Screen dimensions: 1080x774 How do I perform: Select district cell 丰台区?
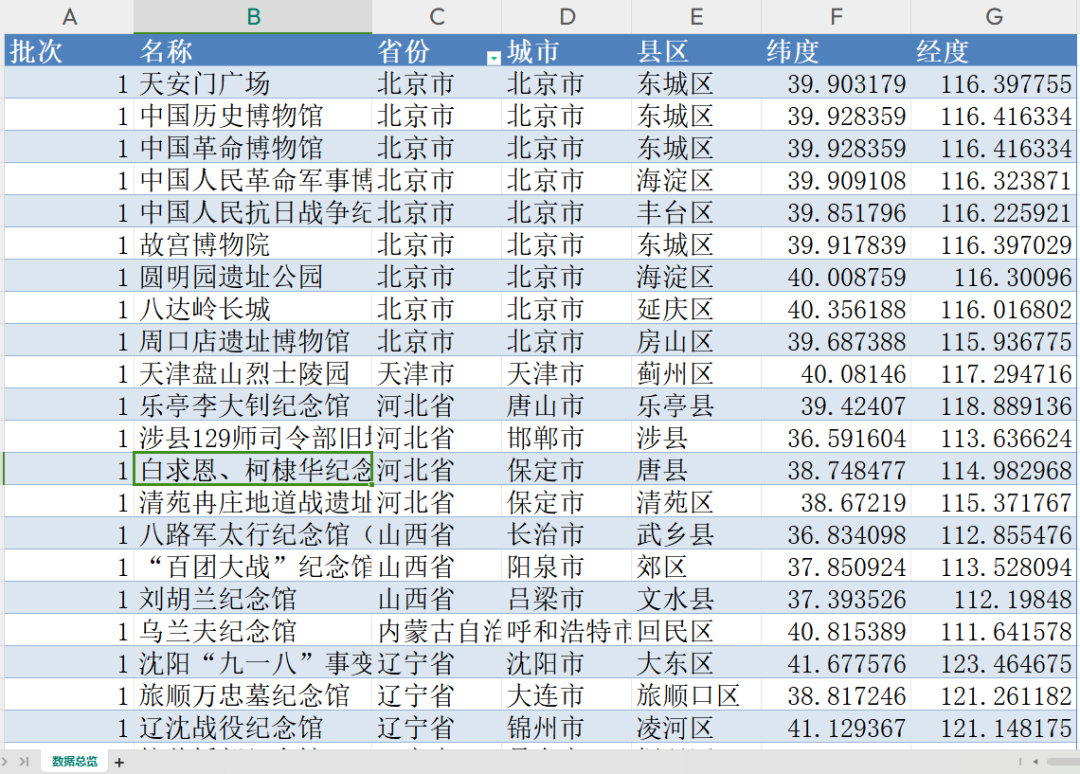point(696,212)
